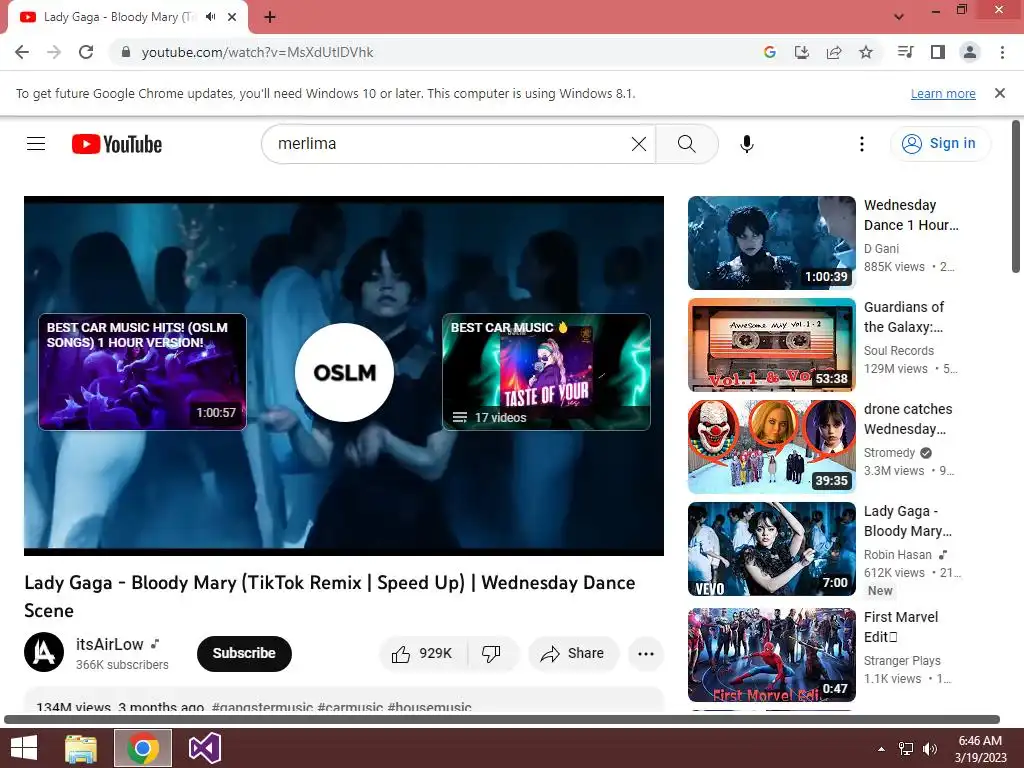The height and width of the screenshot is (768, 1024).
Task: Share the current video
Action: 573,654
